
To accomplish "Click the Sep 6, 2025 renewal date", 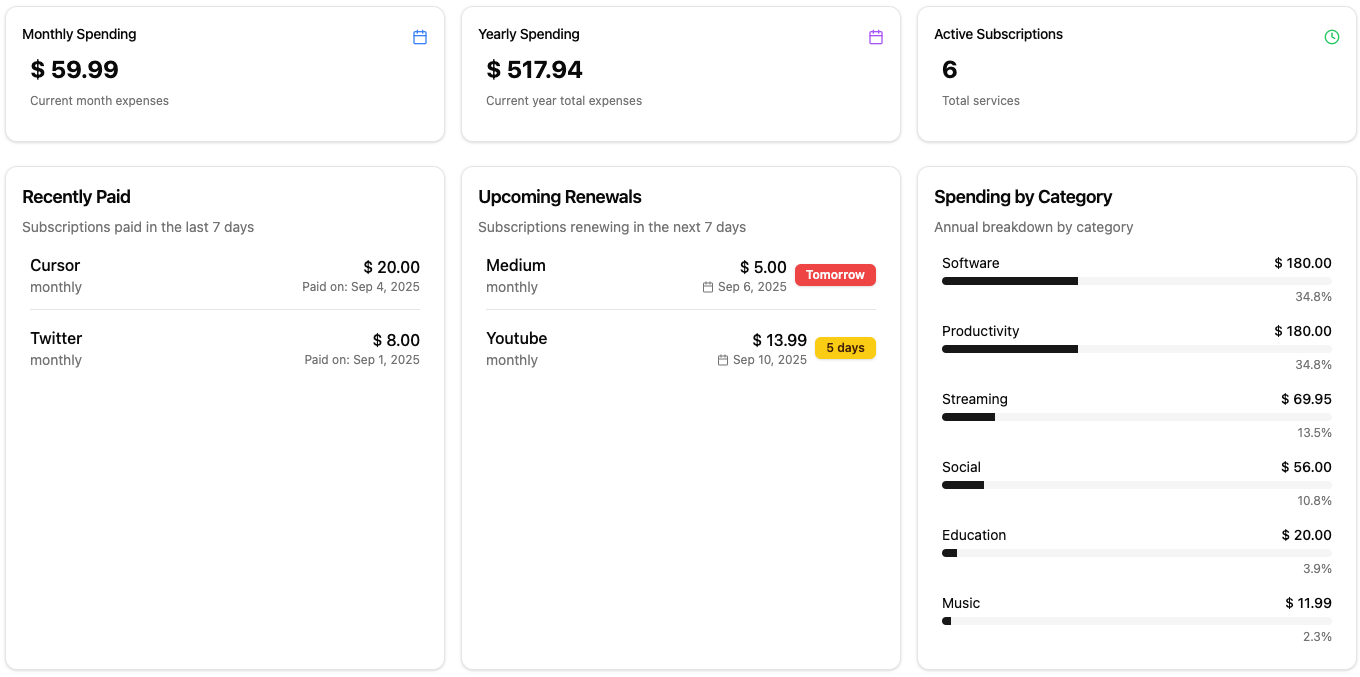I will [x=752, y=287].
